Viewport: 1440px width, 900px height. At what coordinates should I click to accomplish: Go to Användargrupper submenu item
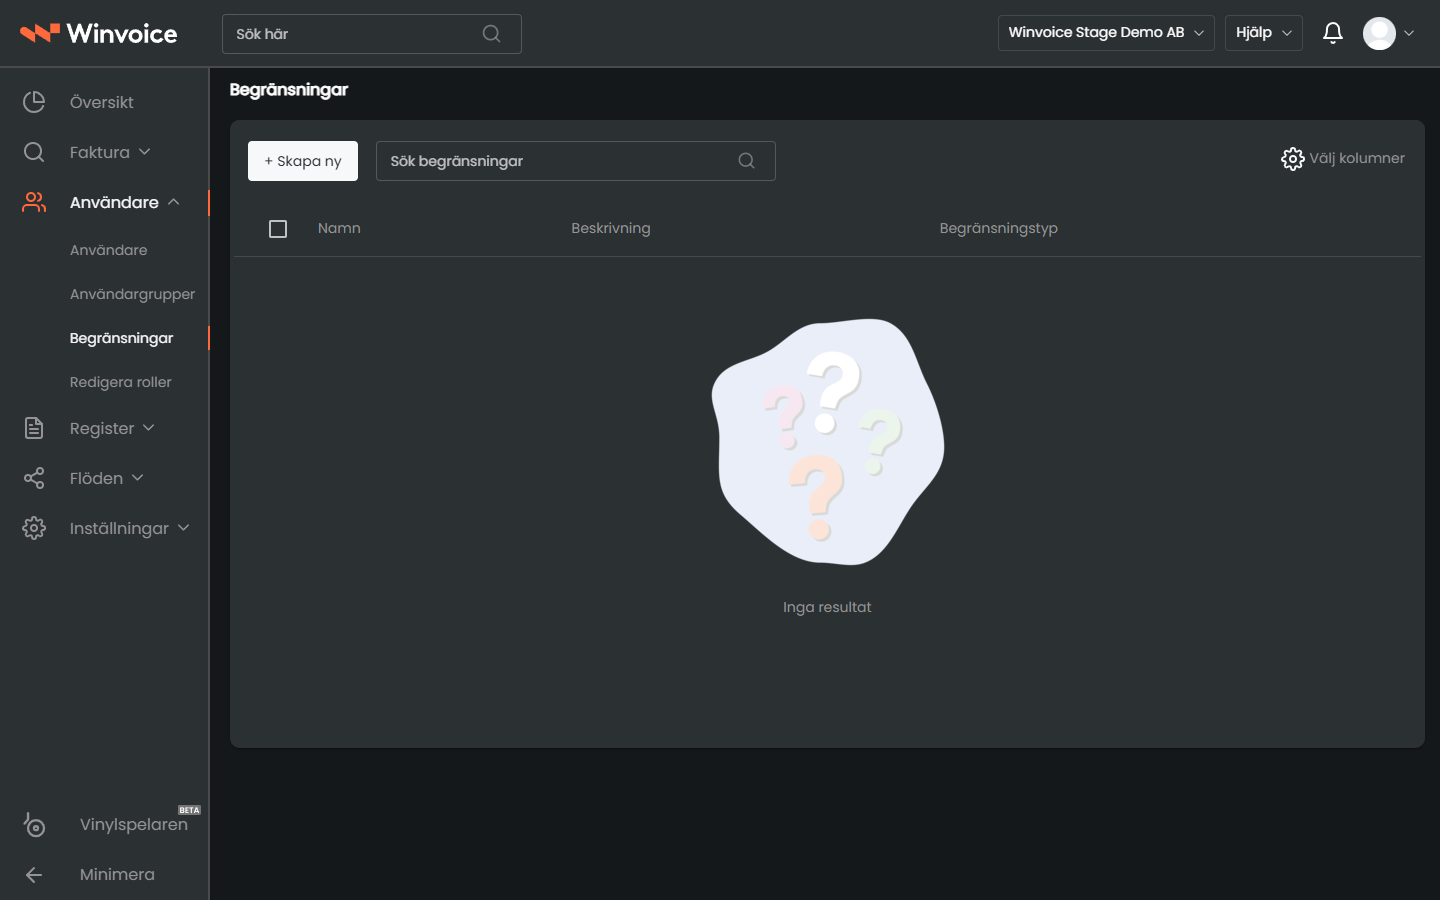pos(132,294)
